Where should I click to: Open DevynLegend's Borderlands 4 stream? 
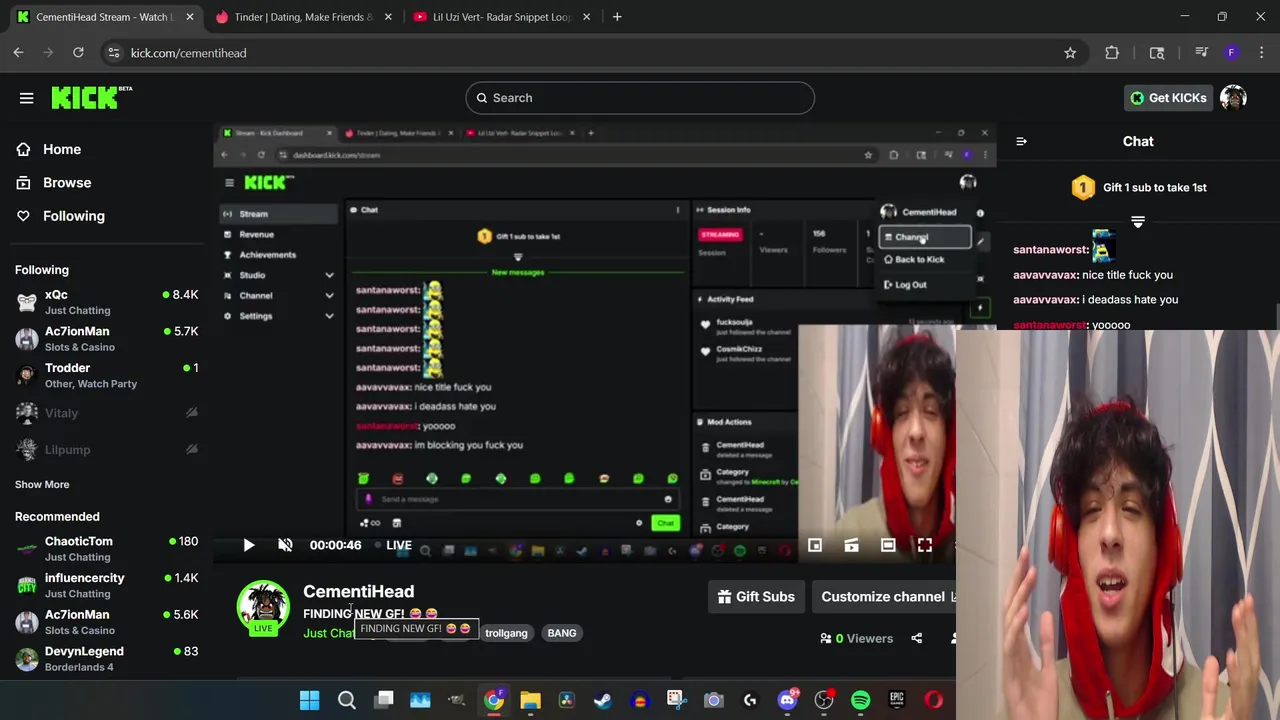point(107,658)
